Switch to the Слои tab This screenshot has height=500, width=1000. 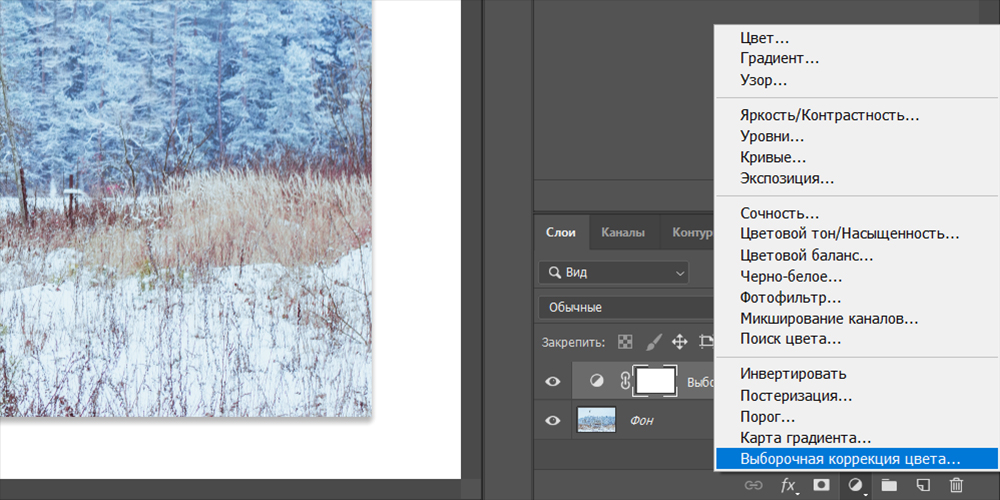pyautogui.click(x=561, y=233)
